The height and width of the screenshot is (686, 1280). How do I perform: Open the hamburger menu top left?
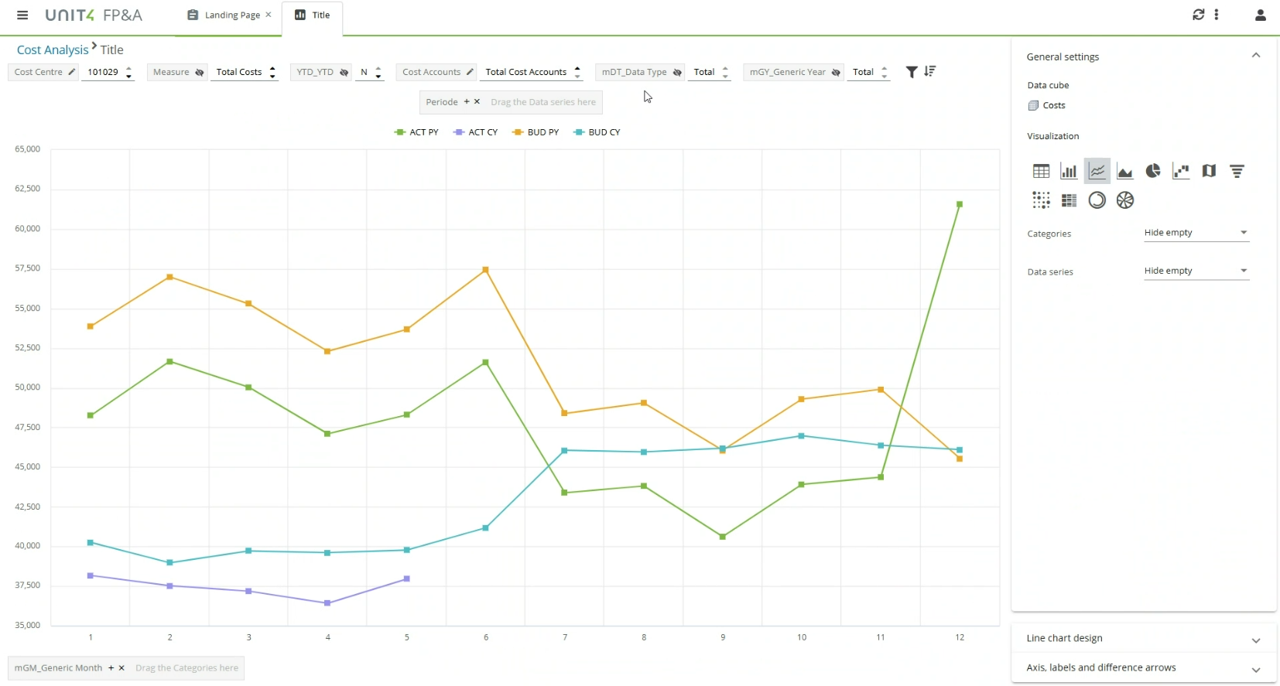22,15
